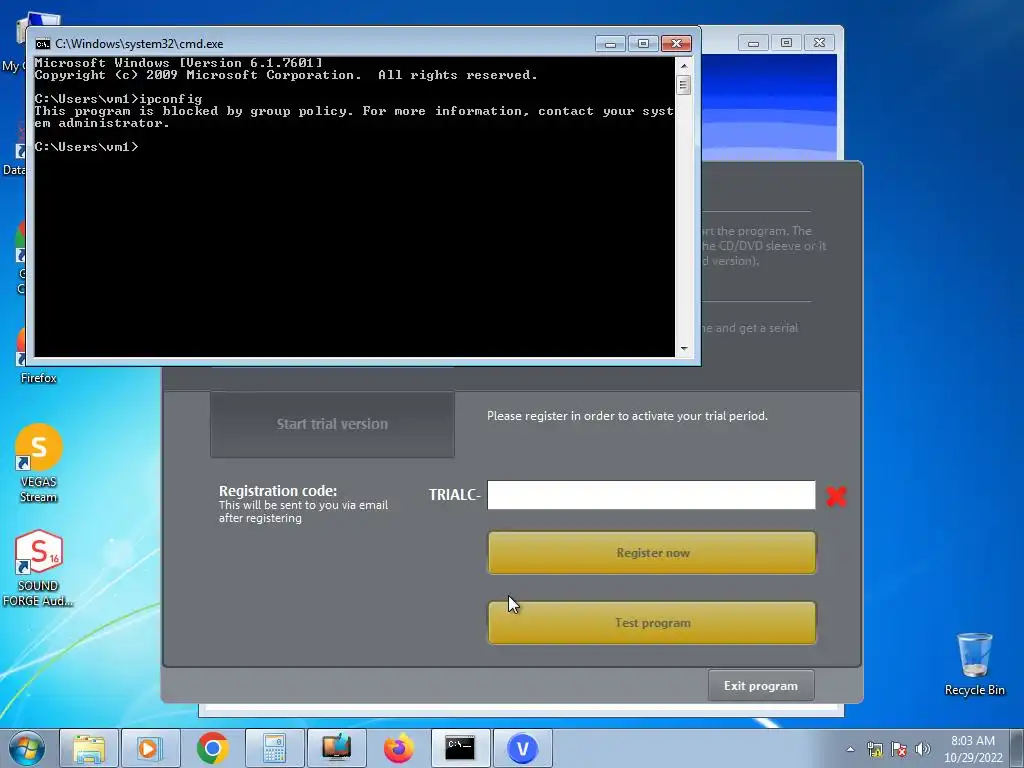The width and height of the screenshot is (1024, 768).
Task: Close the background blue window
Action: (x=819, y=43)
